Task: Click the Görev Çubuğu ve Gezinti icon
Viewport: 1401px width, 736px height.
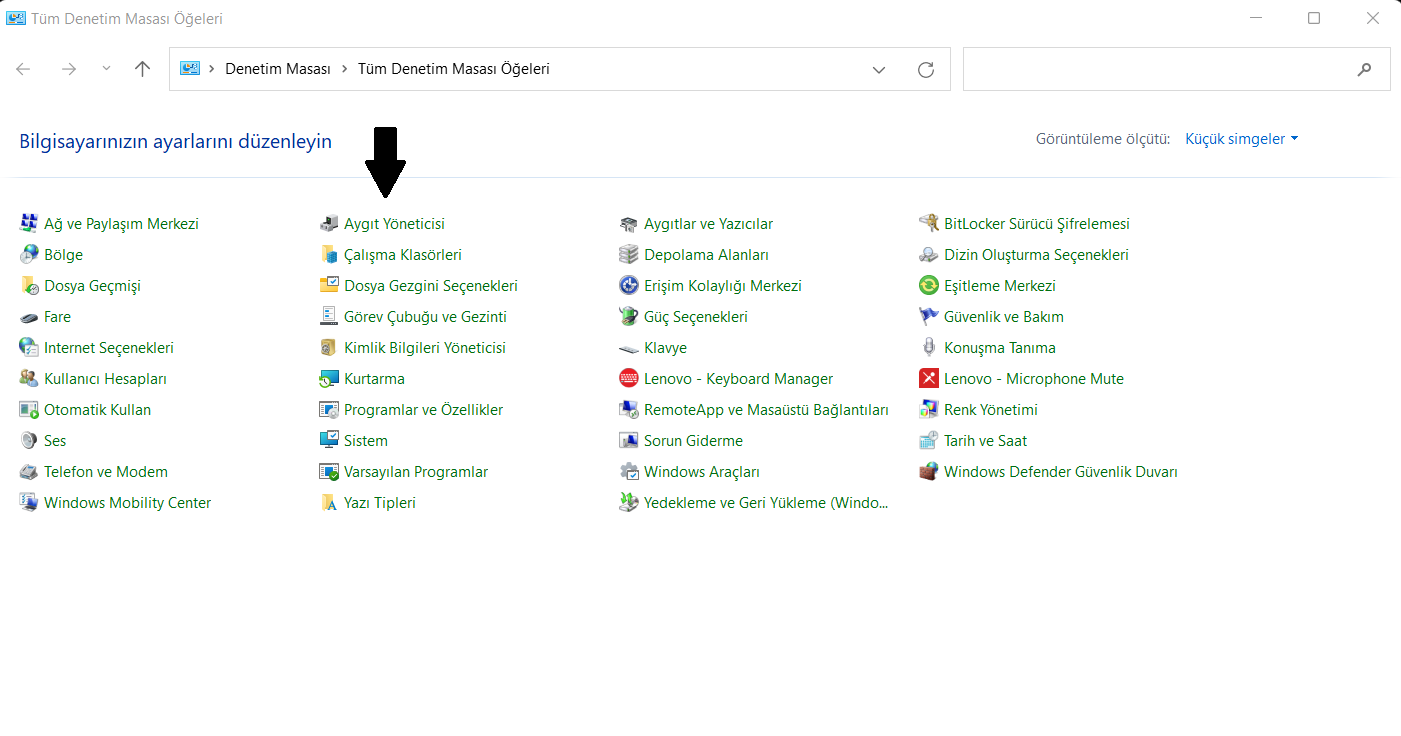Action: pos(328,317)
